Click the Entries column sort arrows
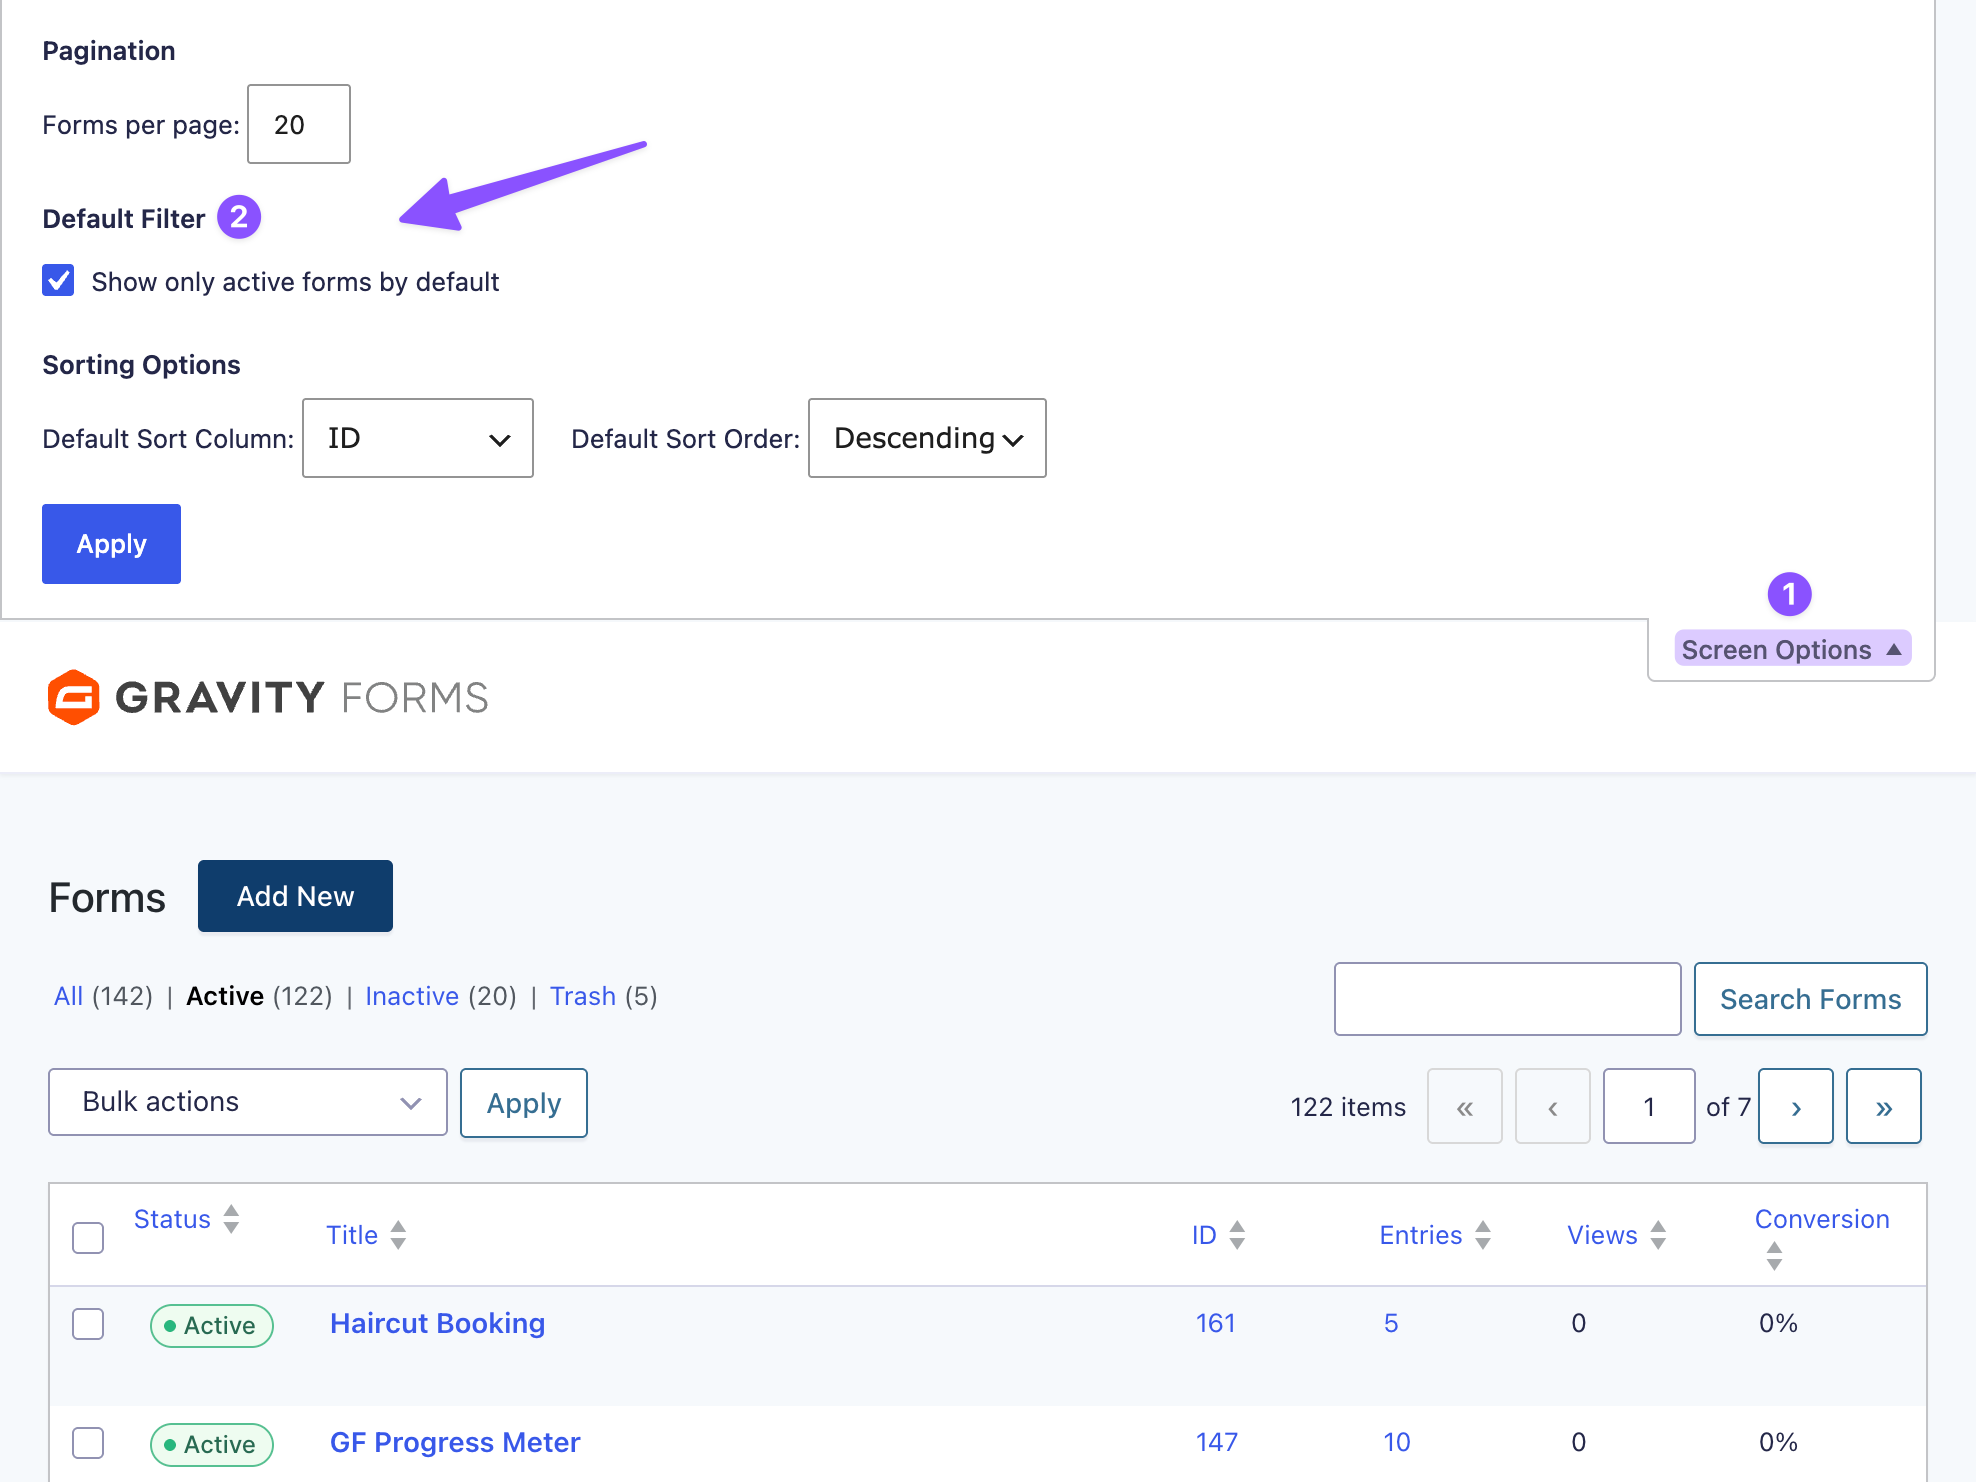 [x=1483, y=1235]
